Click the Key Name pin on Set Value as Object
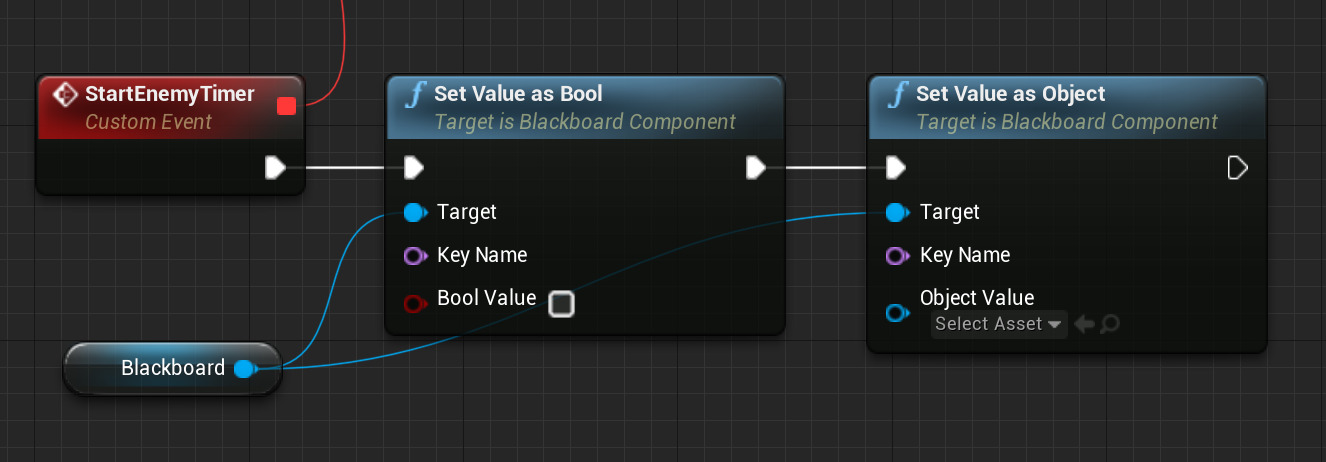Image resolution: width=1326 pixels, height=462 pixels. (x=898, y=256)
